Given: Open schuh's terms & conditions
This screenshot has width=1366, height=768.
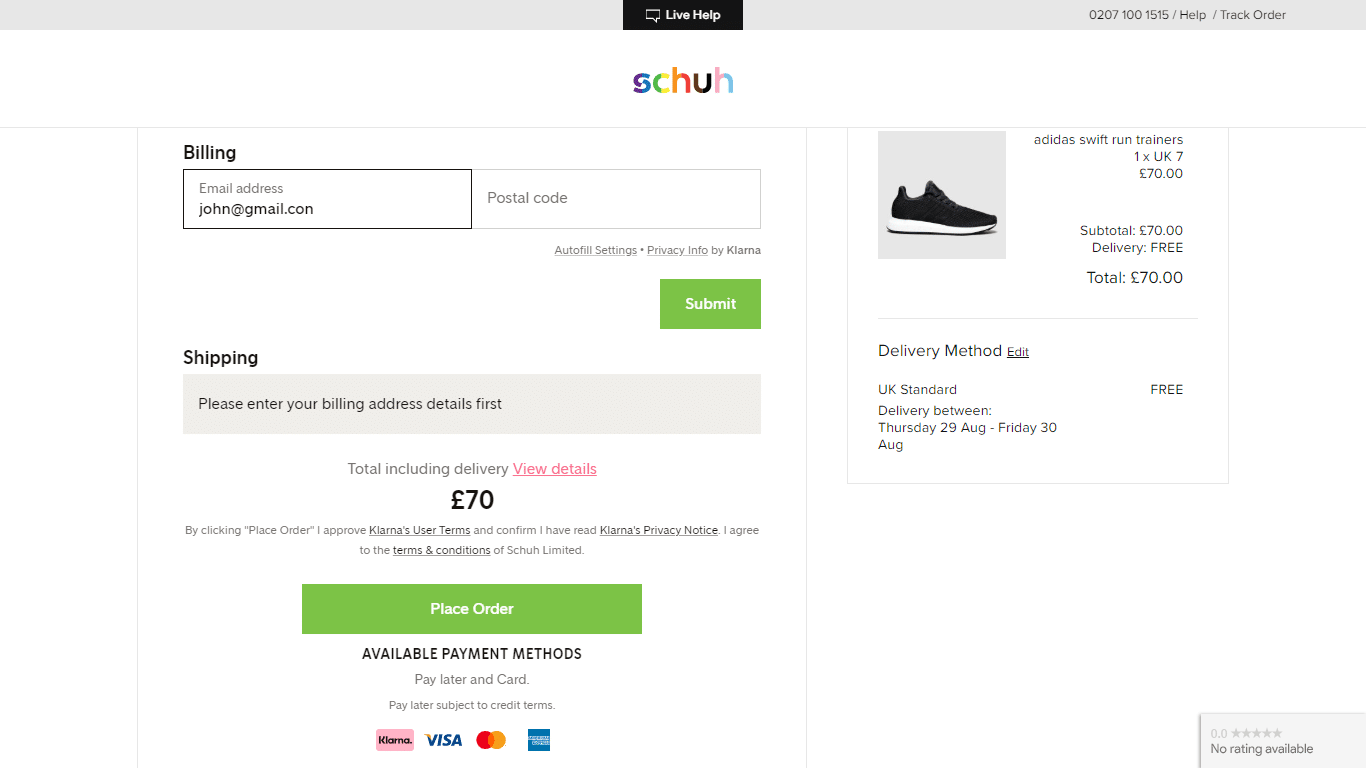Looking at the screenshot, I should pyautogui.click(x=441, y=550).
